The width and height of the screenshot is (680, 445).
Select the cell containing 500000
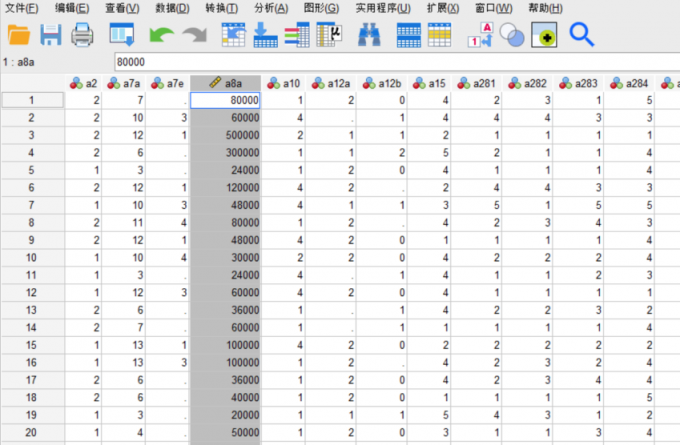tap(226, 135)
